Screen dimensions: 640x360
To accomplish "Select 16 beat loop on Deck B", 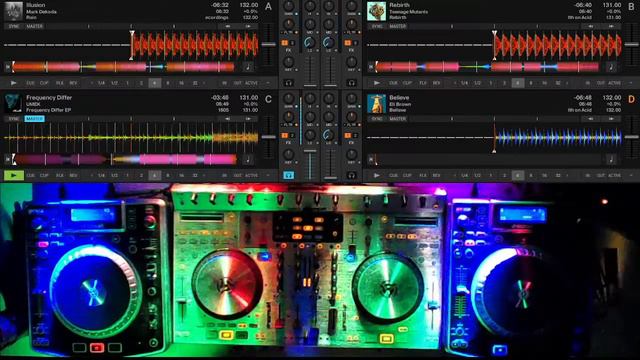I will (544, 83).
